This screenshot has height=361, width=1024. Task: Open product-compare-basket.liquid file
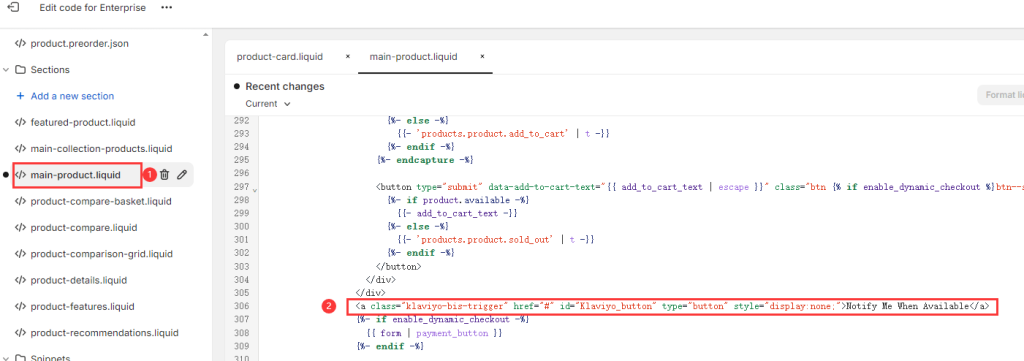pos(101,201)
